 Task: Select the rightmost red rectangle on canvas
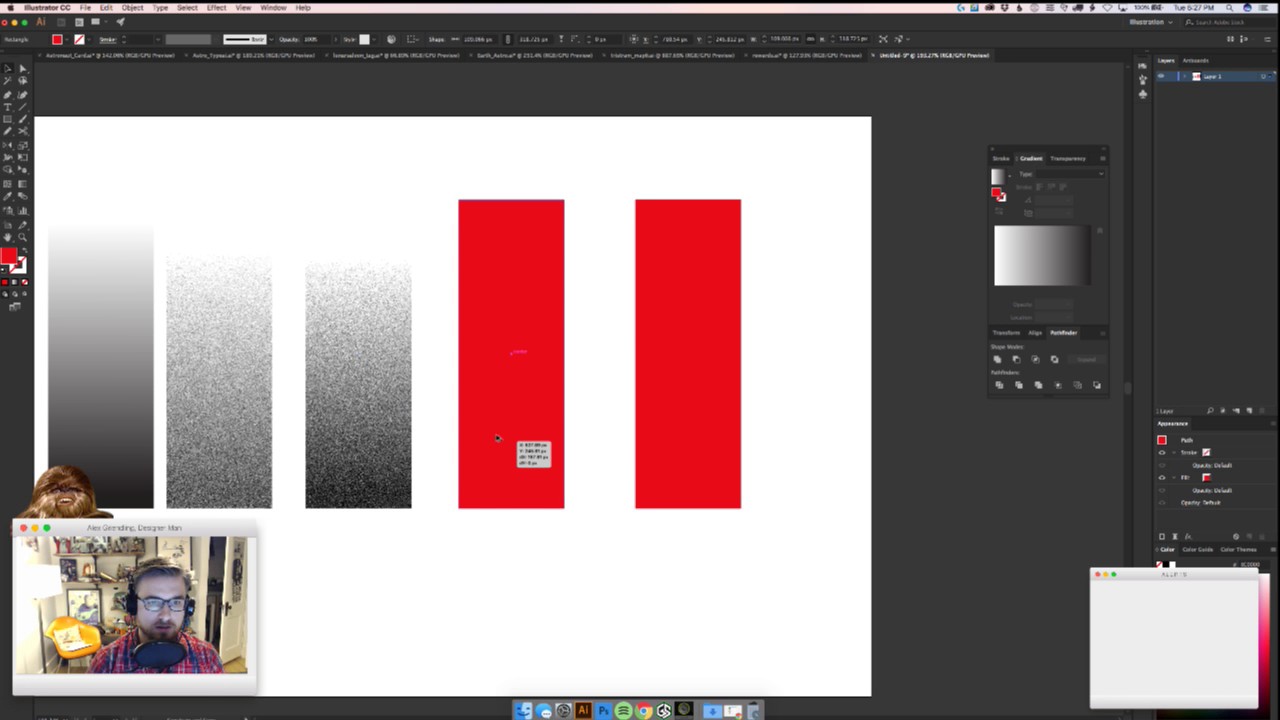point(688,354)
